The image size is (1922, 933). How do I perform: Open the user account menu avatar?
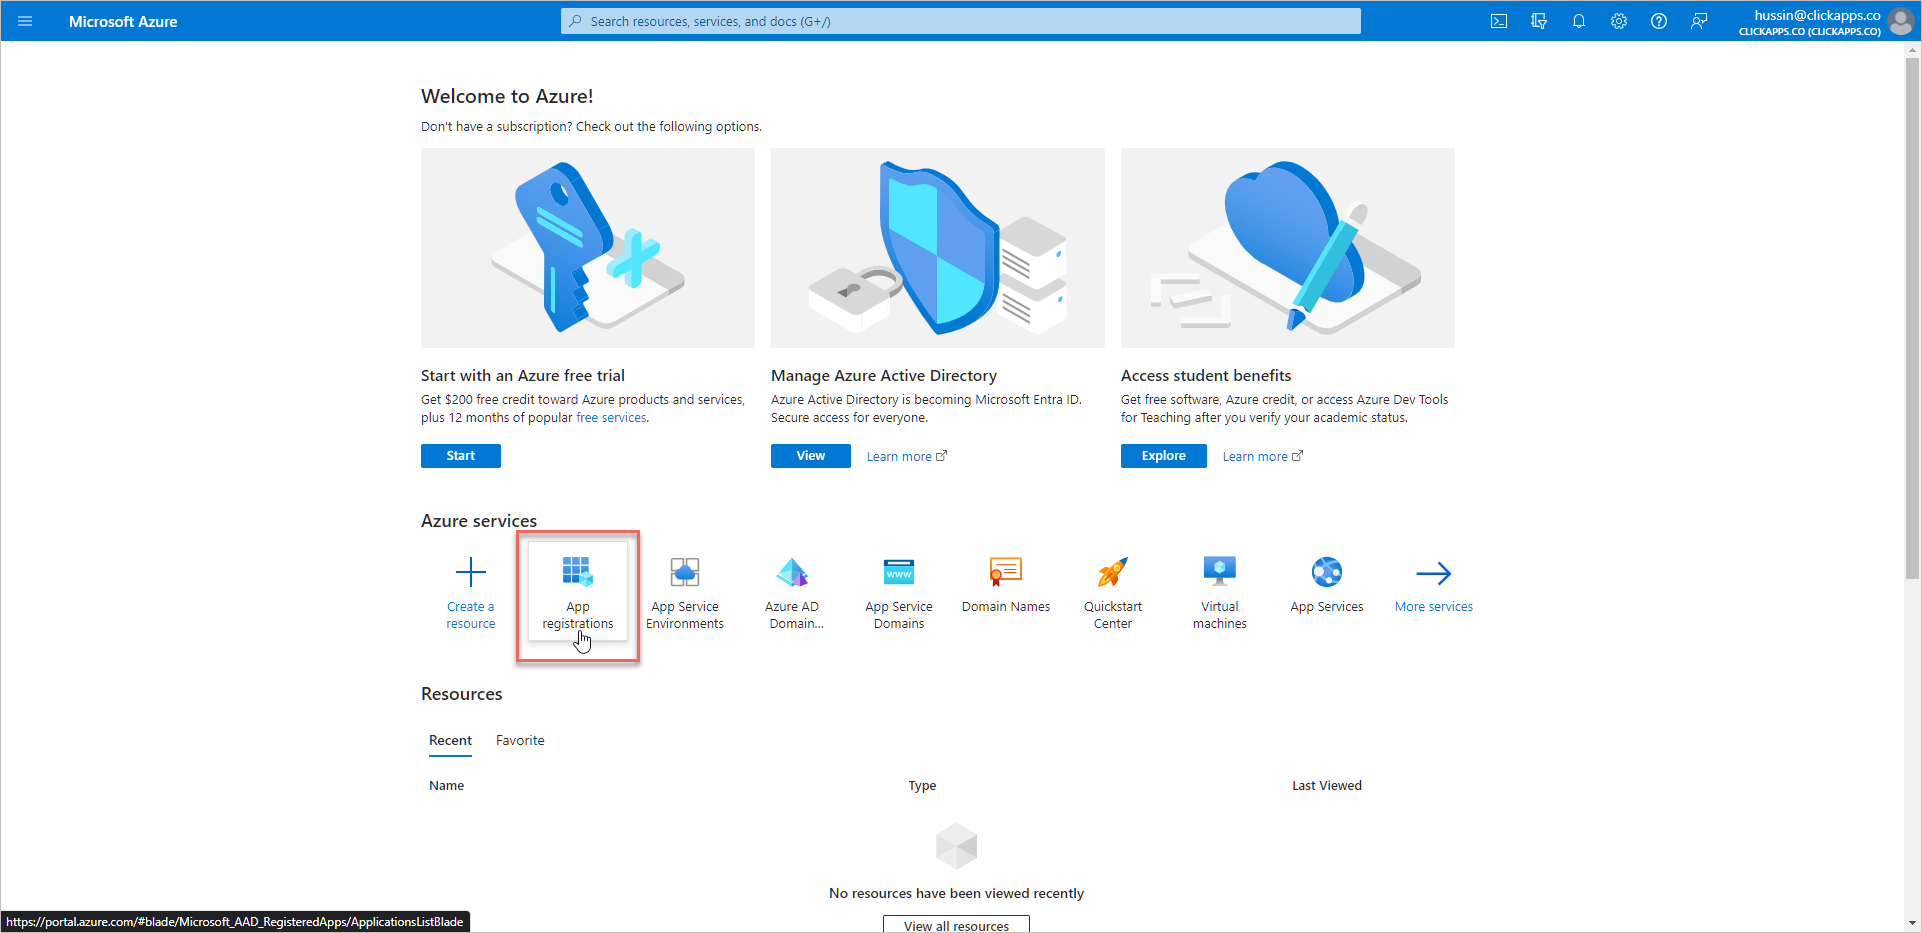1900,21
